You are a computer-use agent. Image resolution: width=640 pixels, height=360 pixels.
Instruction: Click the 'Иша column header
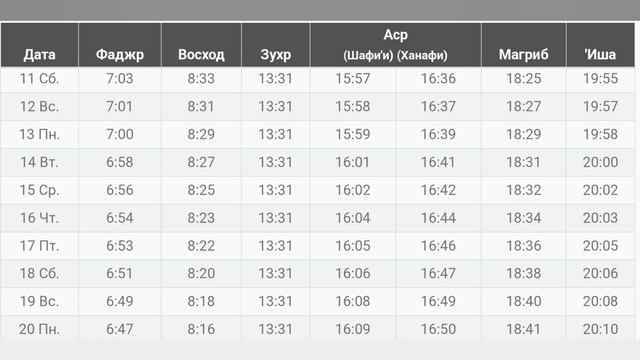point(600,54)
